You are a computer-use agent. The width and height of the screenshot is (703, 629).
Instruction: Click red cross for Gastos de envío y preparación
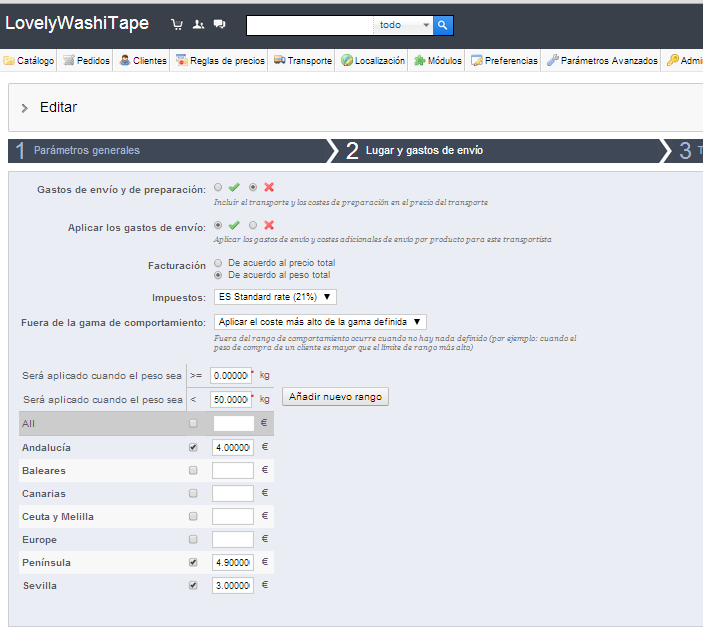[269, 187]
